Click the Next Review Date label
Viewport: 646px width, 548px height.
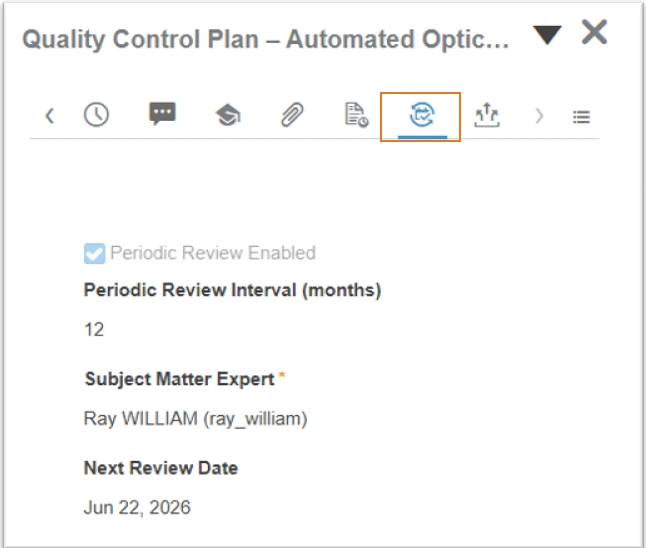(160, 468)
